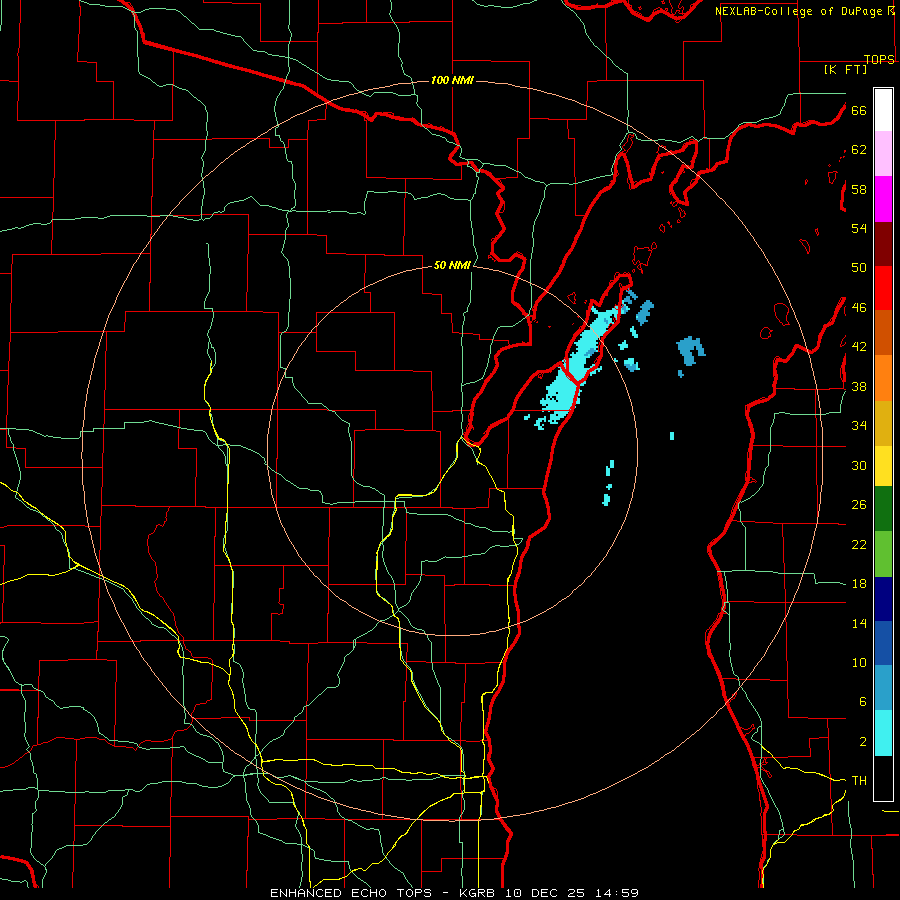Click the "TH" threshold legend label
This screenshot has height=900, width=900.
click(859, 781)
